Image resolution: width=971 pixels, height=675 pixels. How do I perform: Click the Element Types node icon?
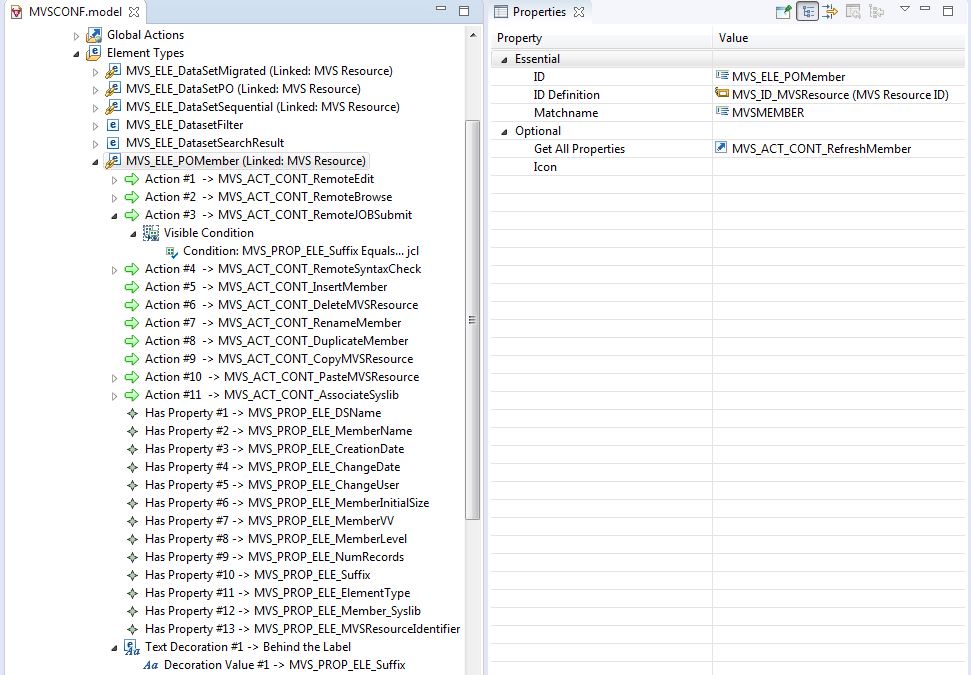(x=94, y=53)
